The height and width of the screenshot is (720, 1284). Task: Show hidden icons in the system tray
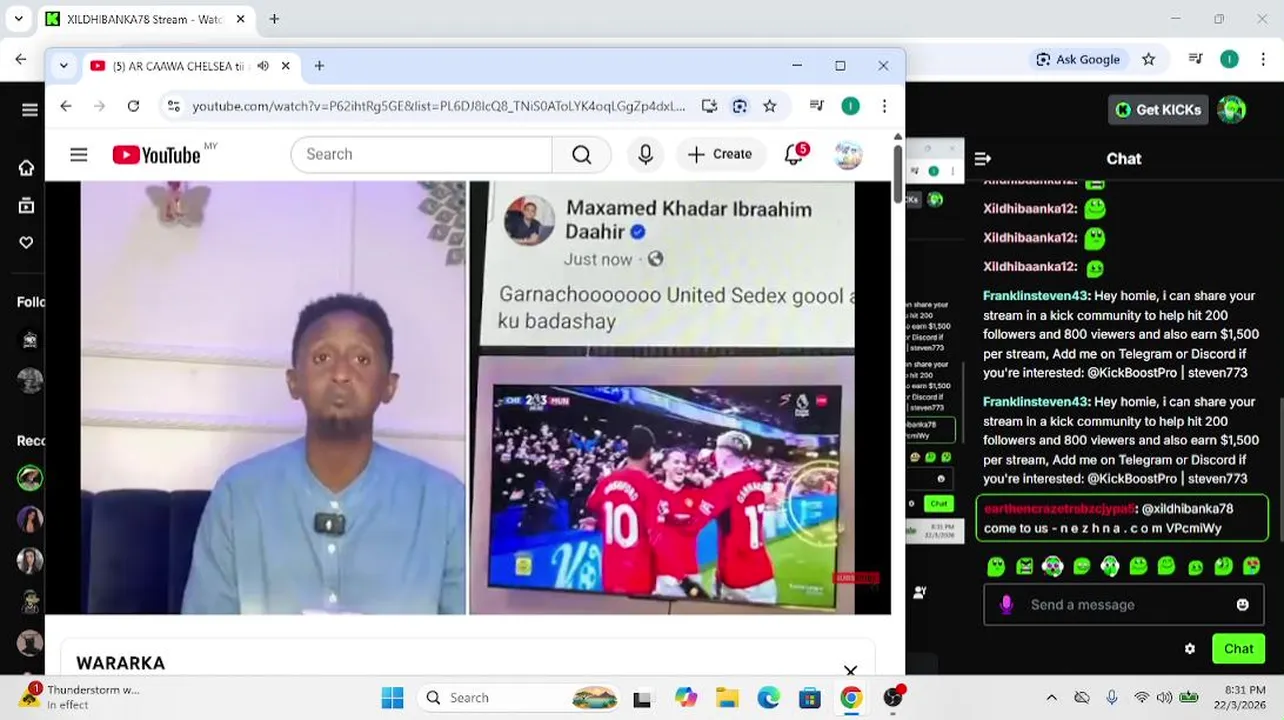[1051, 698]
